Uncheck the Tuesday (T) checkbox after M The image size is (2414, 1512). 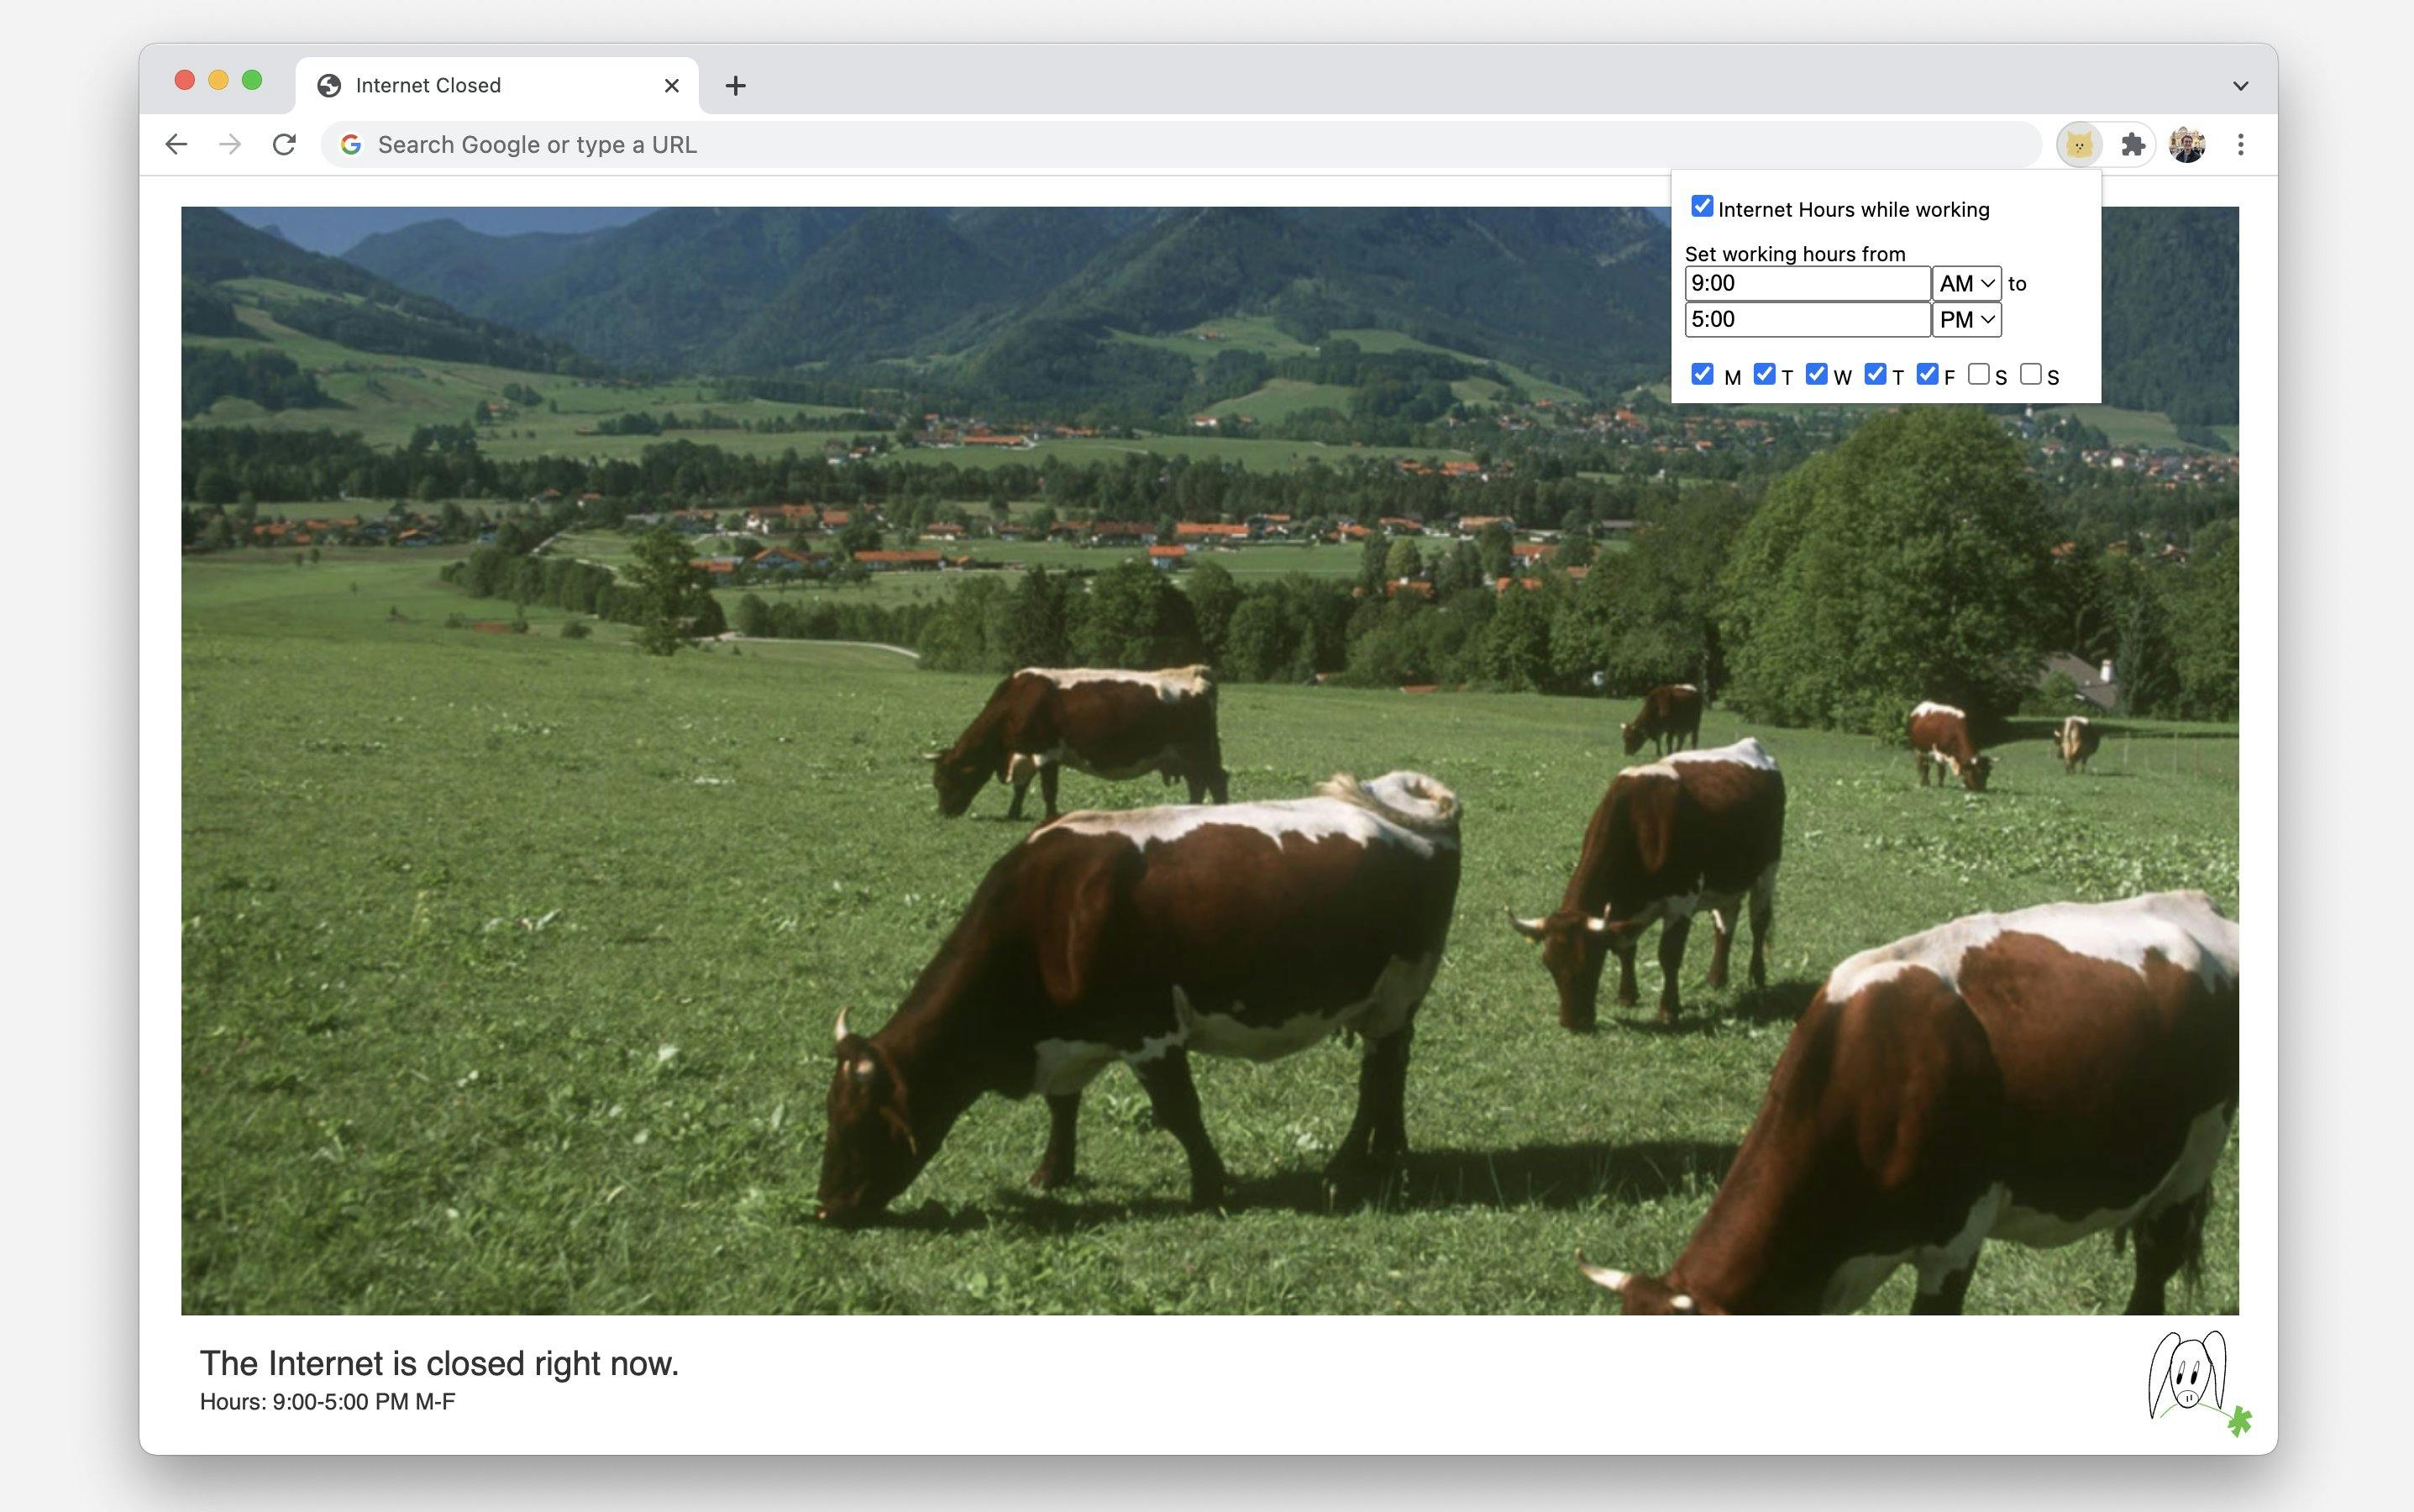coord(1765,374)
